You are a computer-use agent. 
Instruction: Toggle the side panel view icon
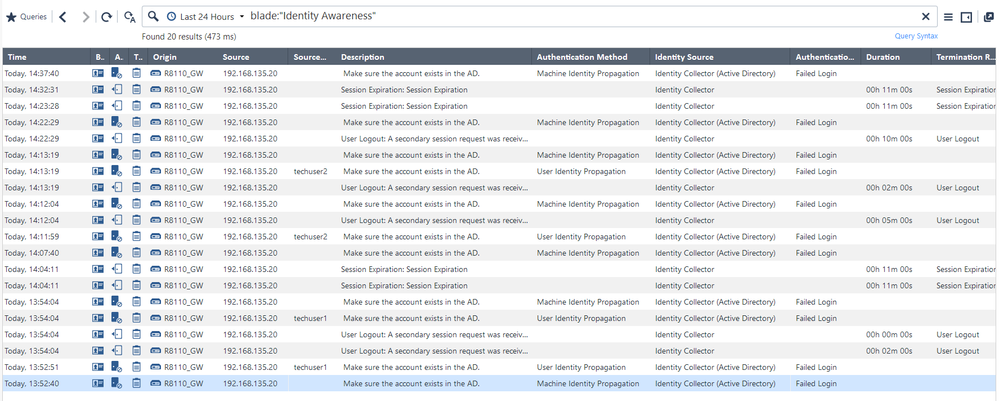[x=966, y=17]
